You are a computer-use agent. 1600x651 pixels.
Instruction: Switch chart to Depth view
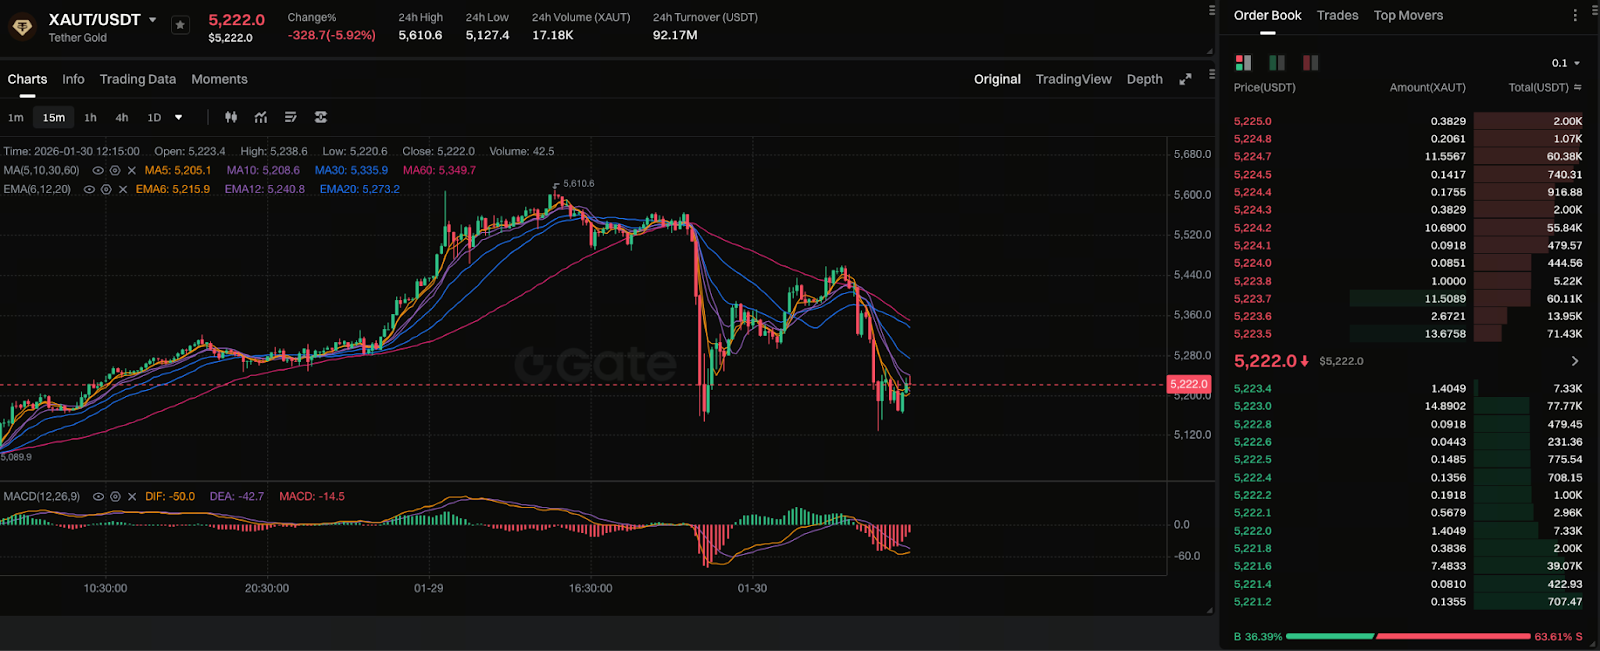(1144, 79)
